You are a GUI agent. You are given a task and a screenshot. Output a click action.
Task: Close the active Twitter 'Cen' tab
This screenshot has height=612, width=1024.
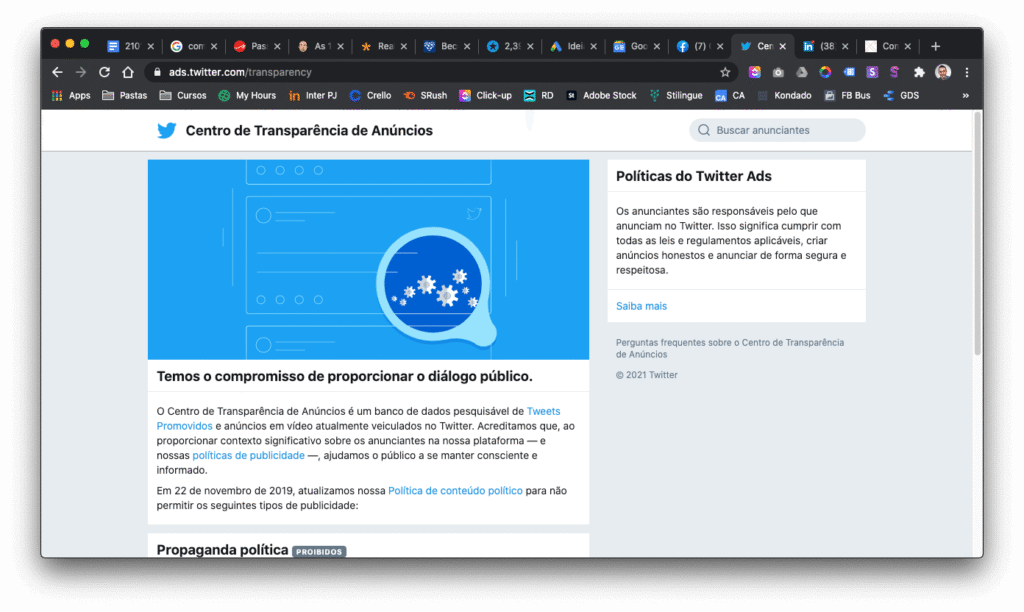(782, 46)
